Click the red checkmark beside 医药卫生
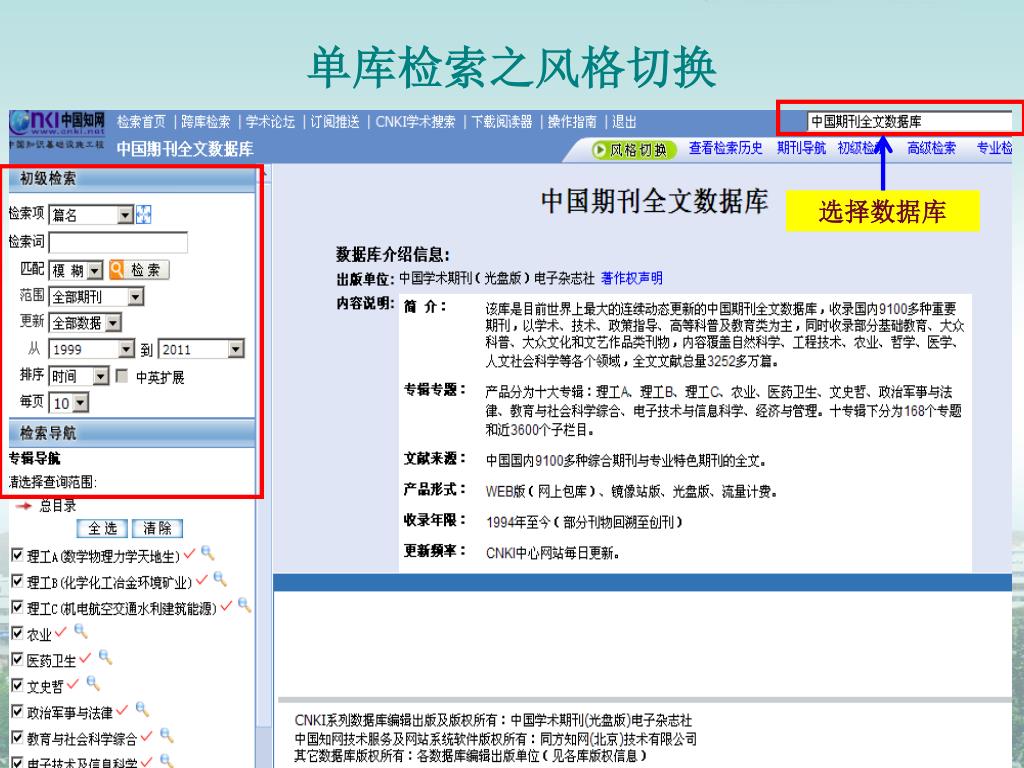1024x768 pixels. tap(85, 658)
